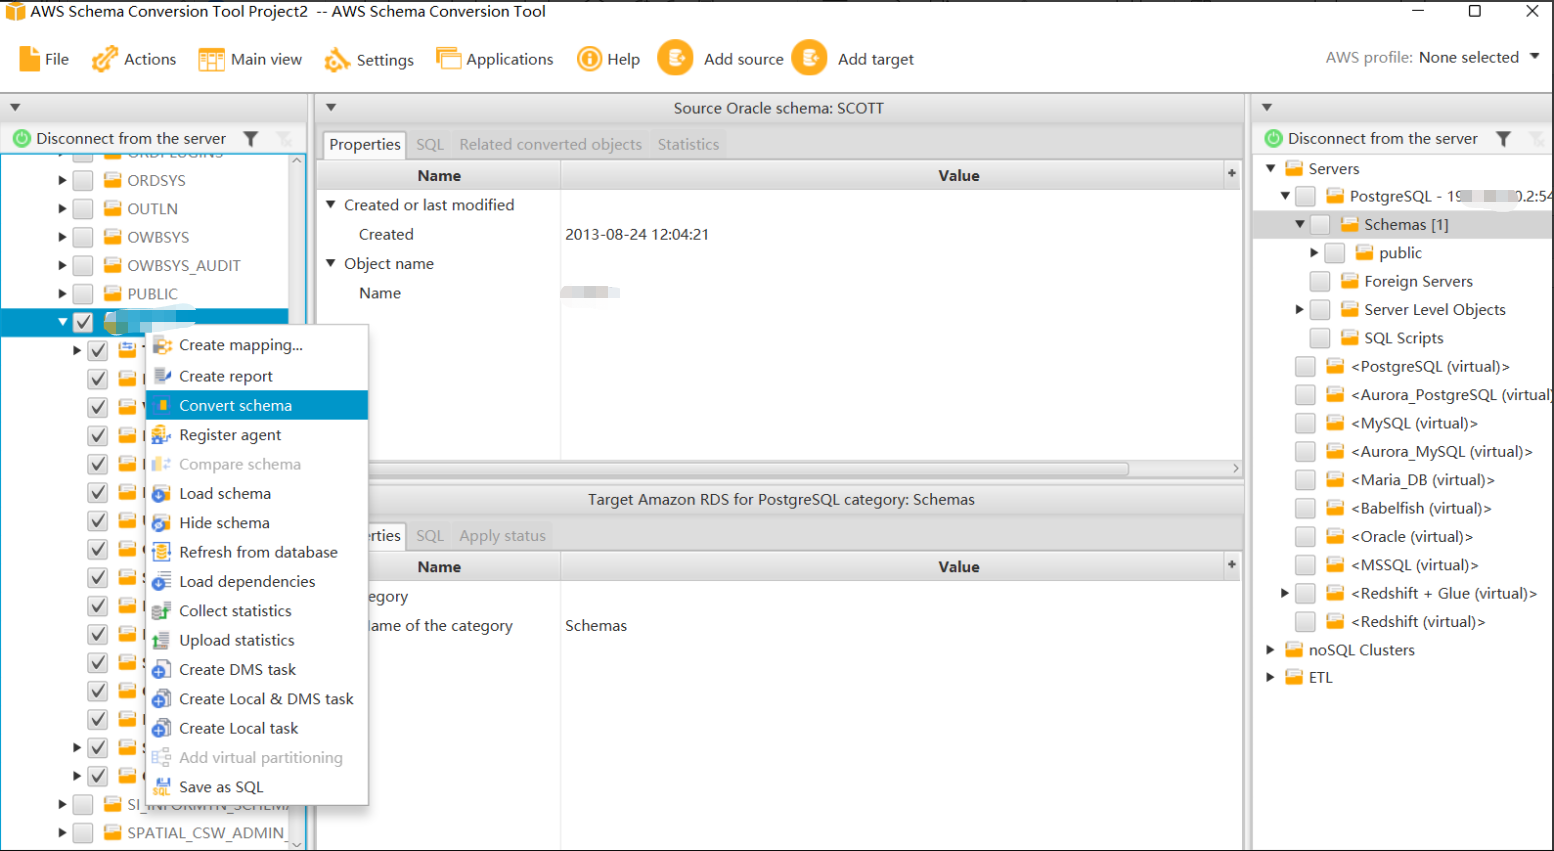Click the Save as SQL icon
Image resolution: width=1554 pixels, height=851 pixels.
point(161,787)
